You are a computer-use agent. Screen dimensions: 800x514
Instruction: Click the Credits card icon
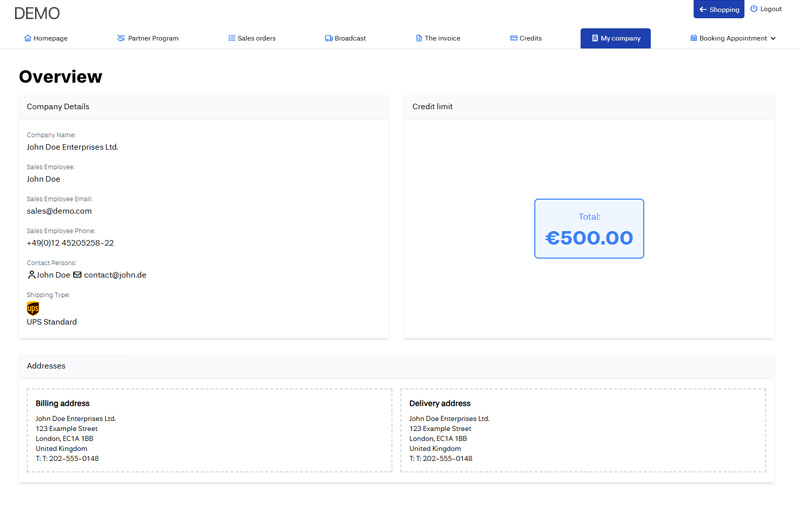click(514, 38)
